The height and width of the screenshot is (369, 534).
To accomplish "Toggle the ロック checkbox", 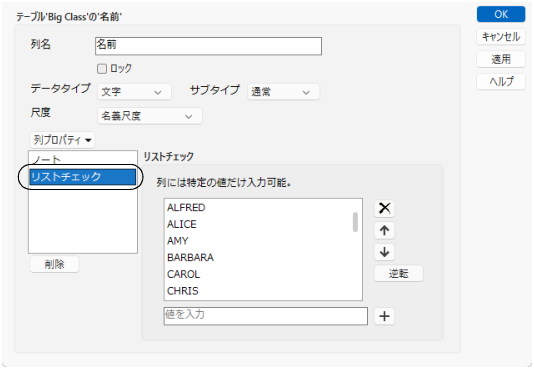I will (x=102, y=69).
